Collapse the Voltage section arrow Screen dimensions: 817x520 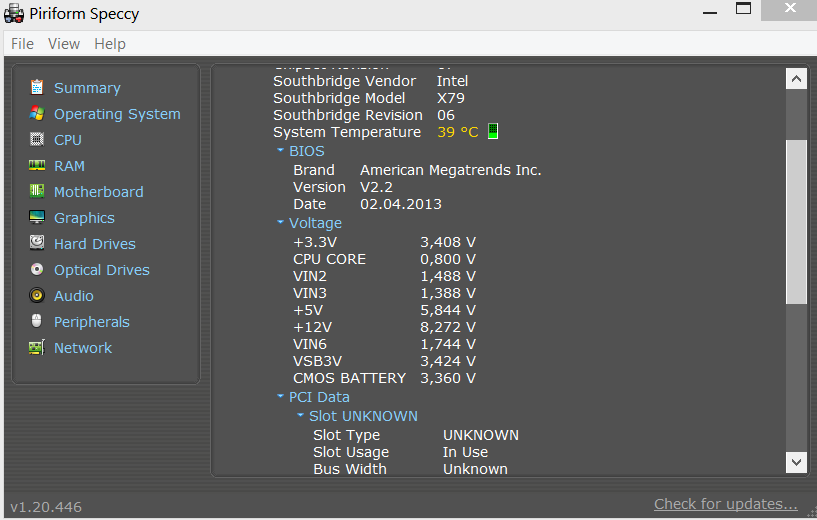(x=280, y=222)
